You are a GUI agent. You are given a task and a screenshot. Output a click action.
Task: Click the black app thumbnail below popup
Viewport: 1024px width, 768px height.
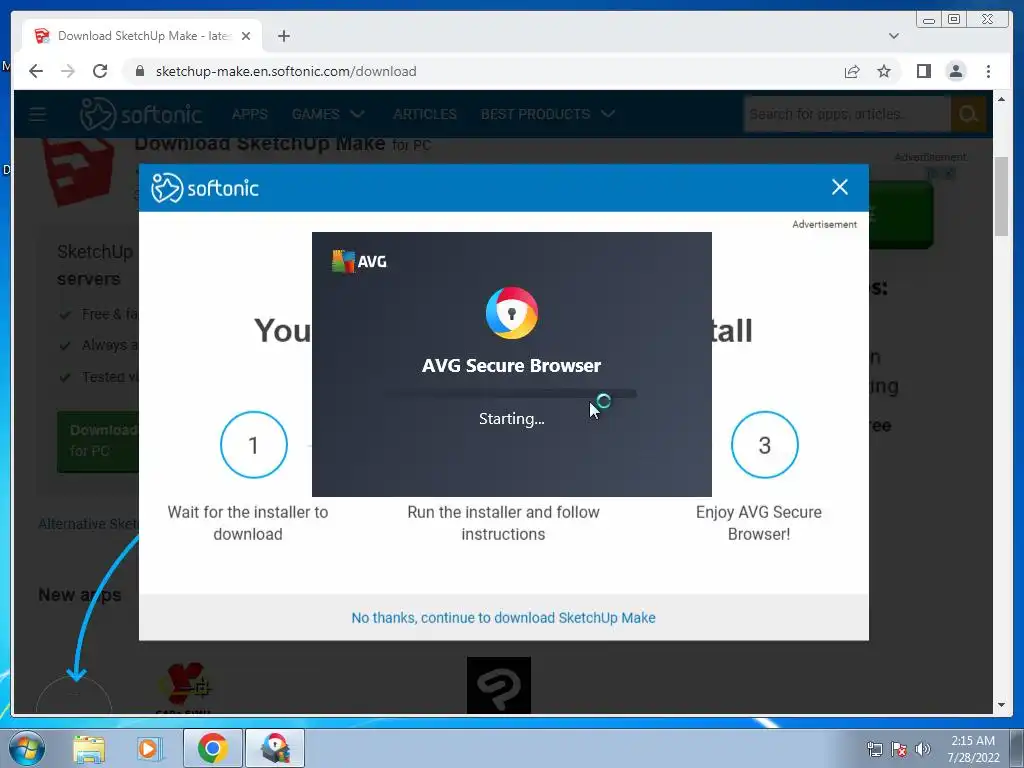coord(498,685)
